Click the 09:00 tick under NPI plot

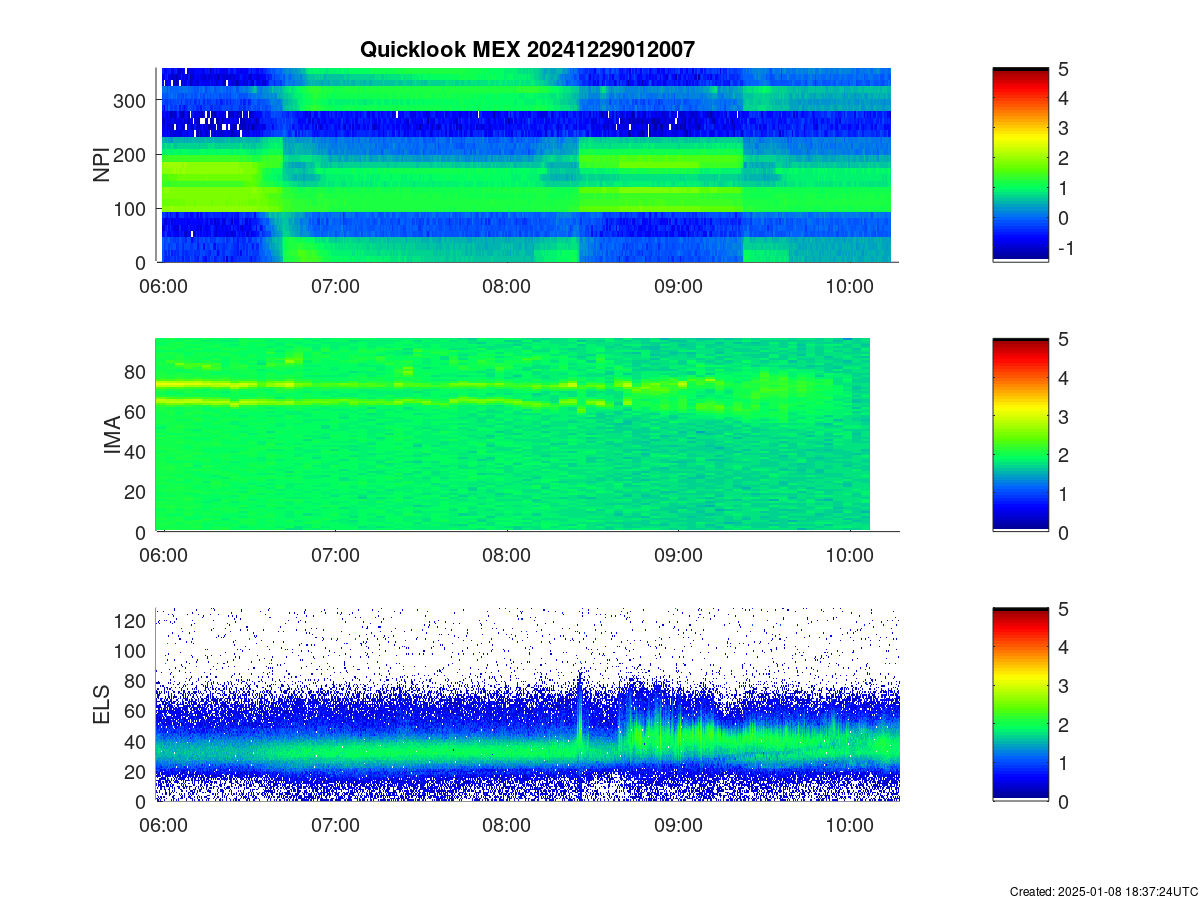point(678,287)
